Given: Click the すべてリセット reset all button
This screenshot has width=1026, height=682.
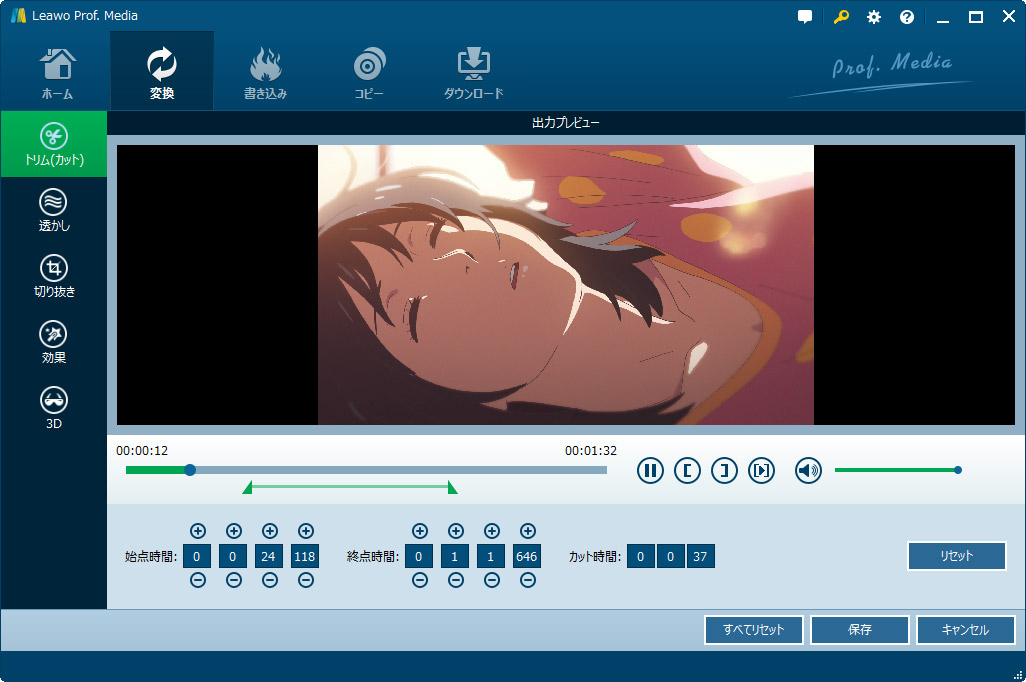Looking at the screenshot, I should pos(754,630).
